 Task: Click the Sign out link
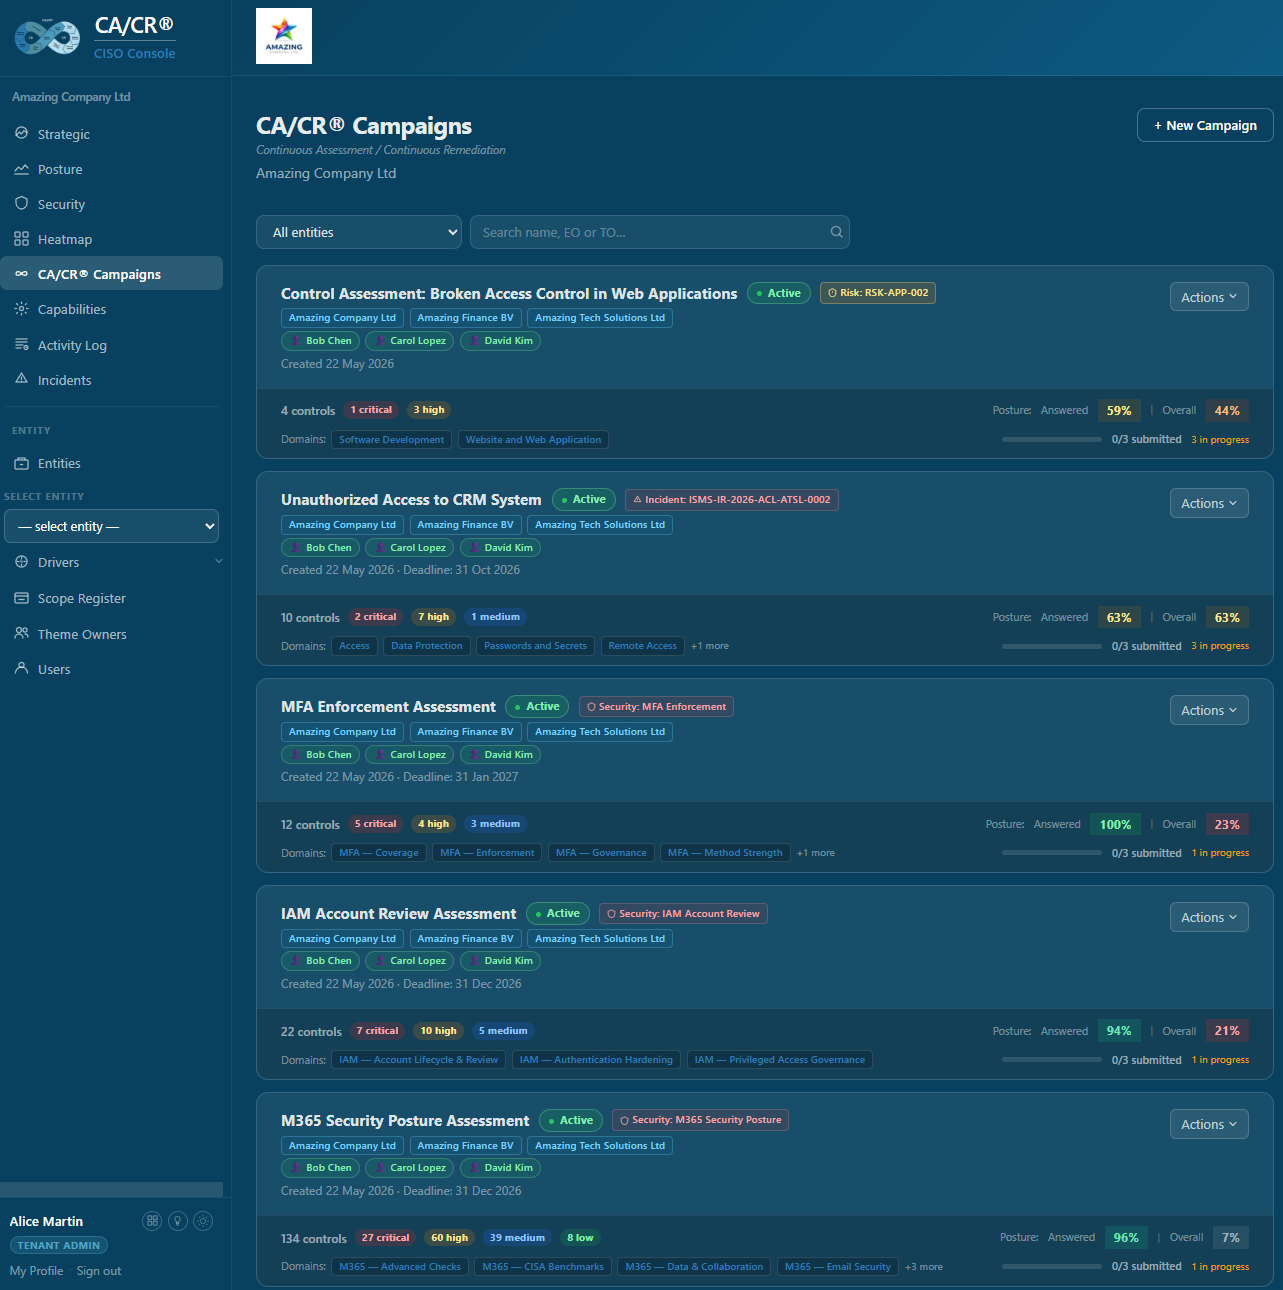tap(99, 1271)
